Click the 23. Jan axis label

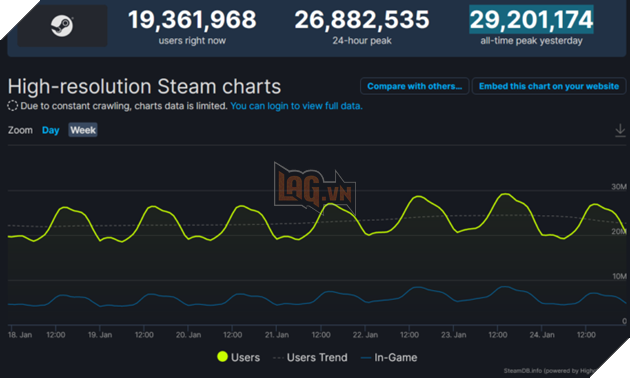coord(454,335)
